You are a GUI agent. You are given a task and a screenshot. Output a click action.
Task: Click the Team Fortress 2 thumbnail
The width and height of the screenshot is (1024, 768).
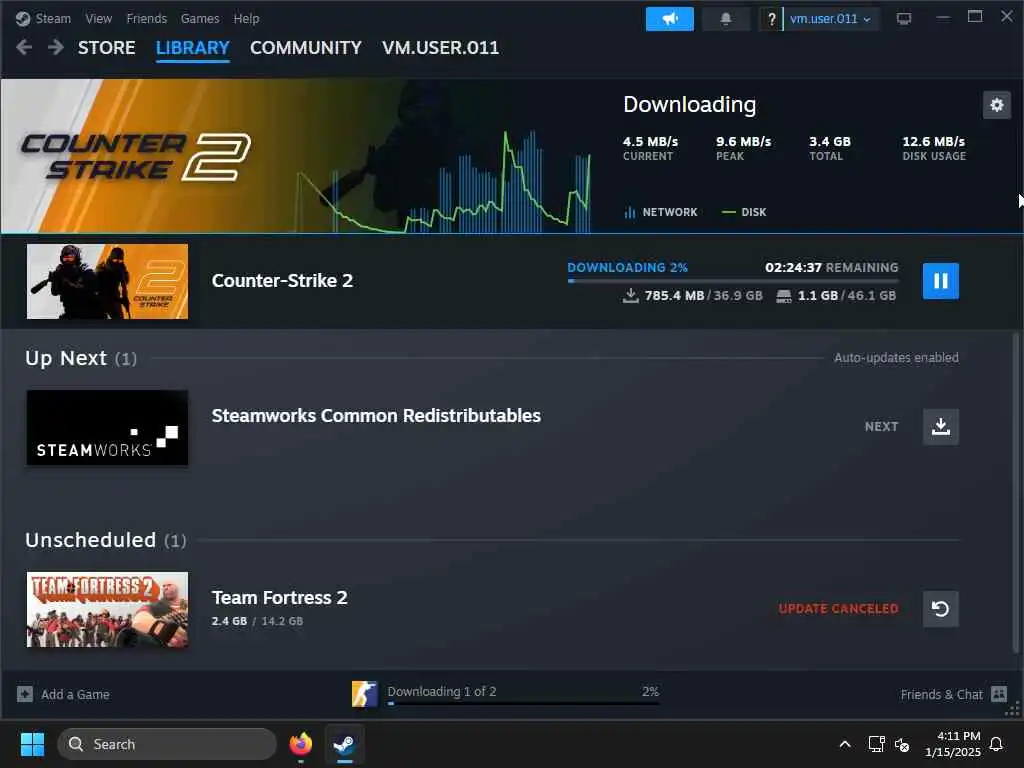107,609
